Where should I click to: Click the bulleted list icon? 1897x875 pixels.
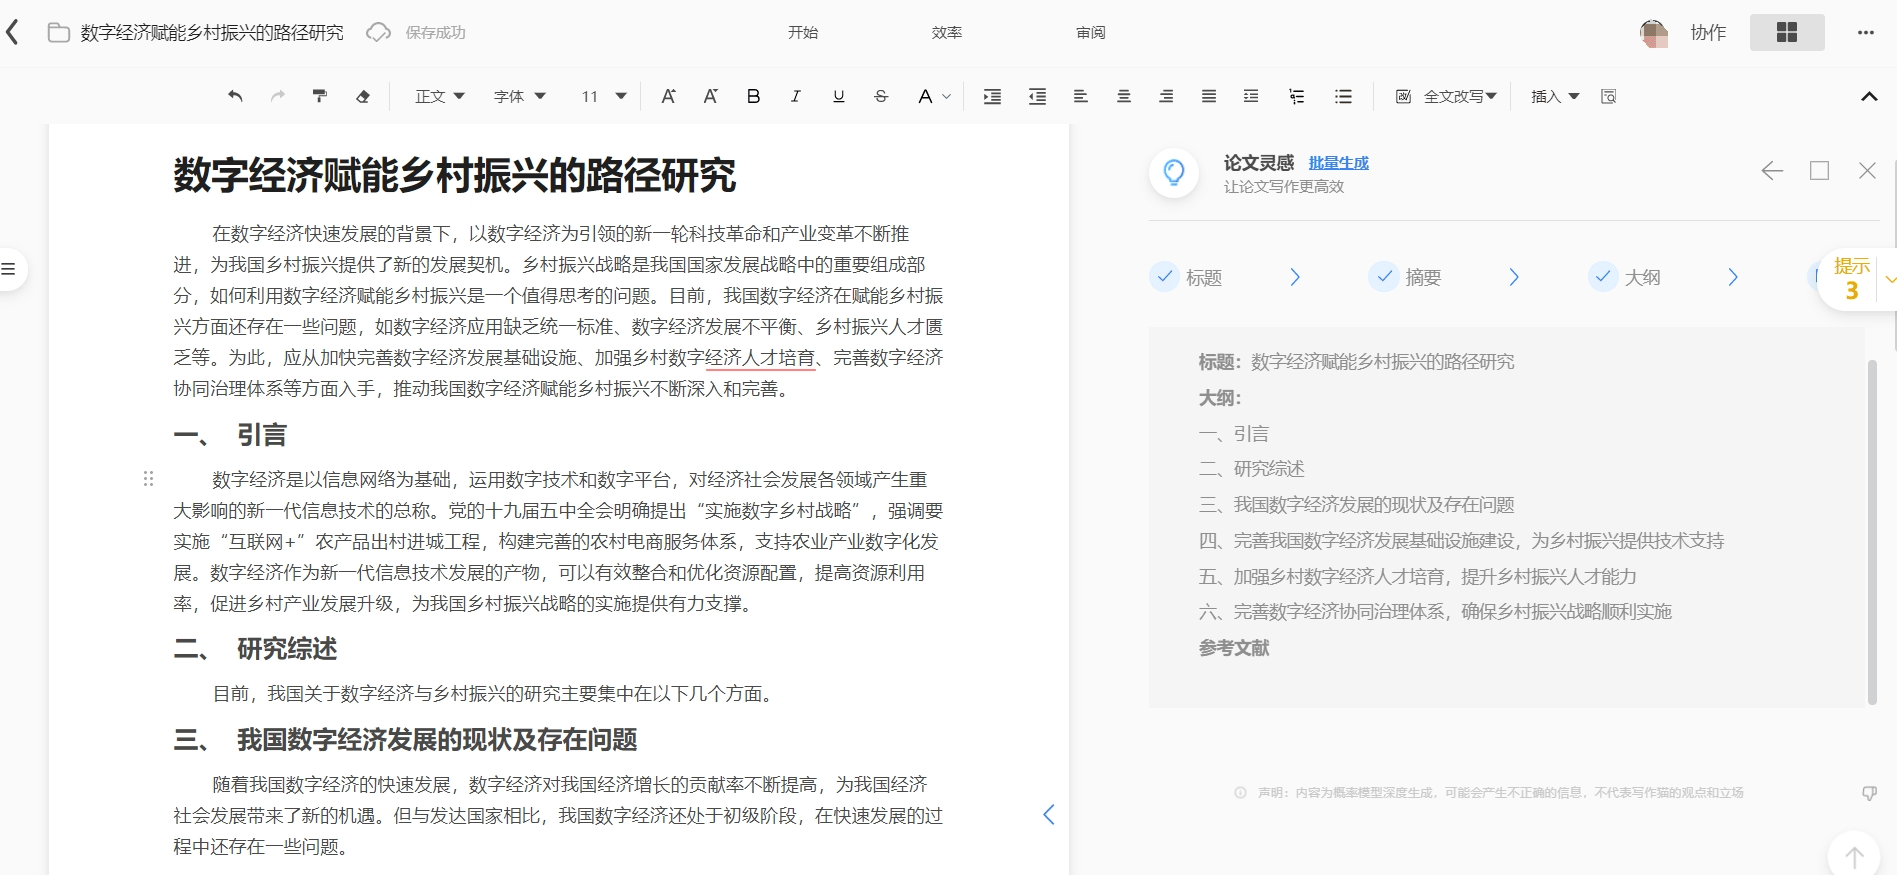click(x=1343, y=96)
